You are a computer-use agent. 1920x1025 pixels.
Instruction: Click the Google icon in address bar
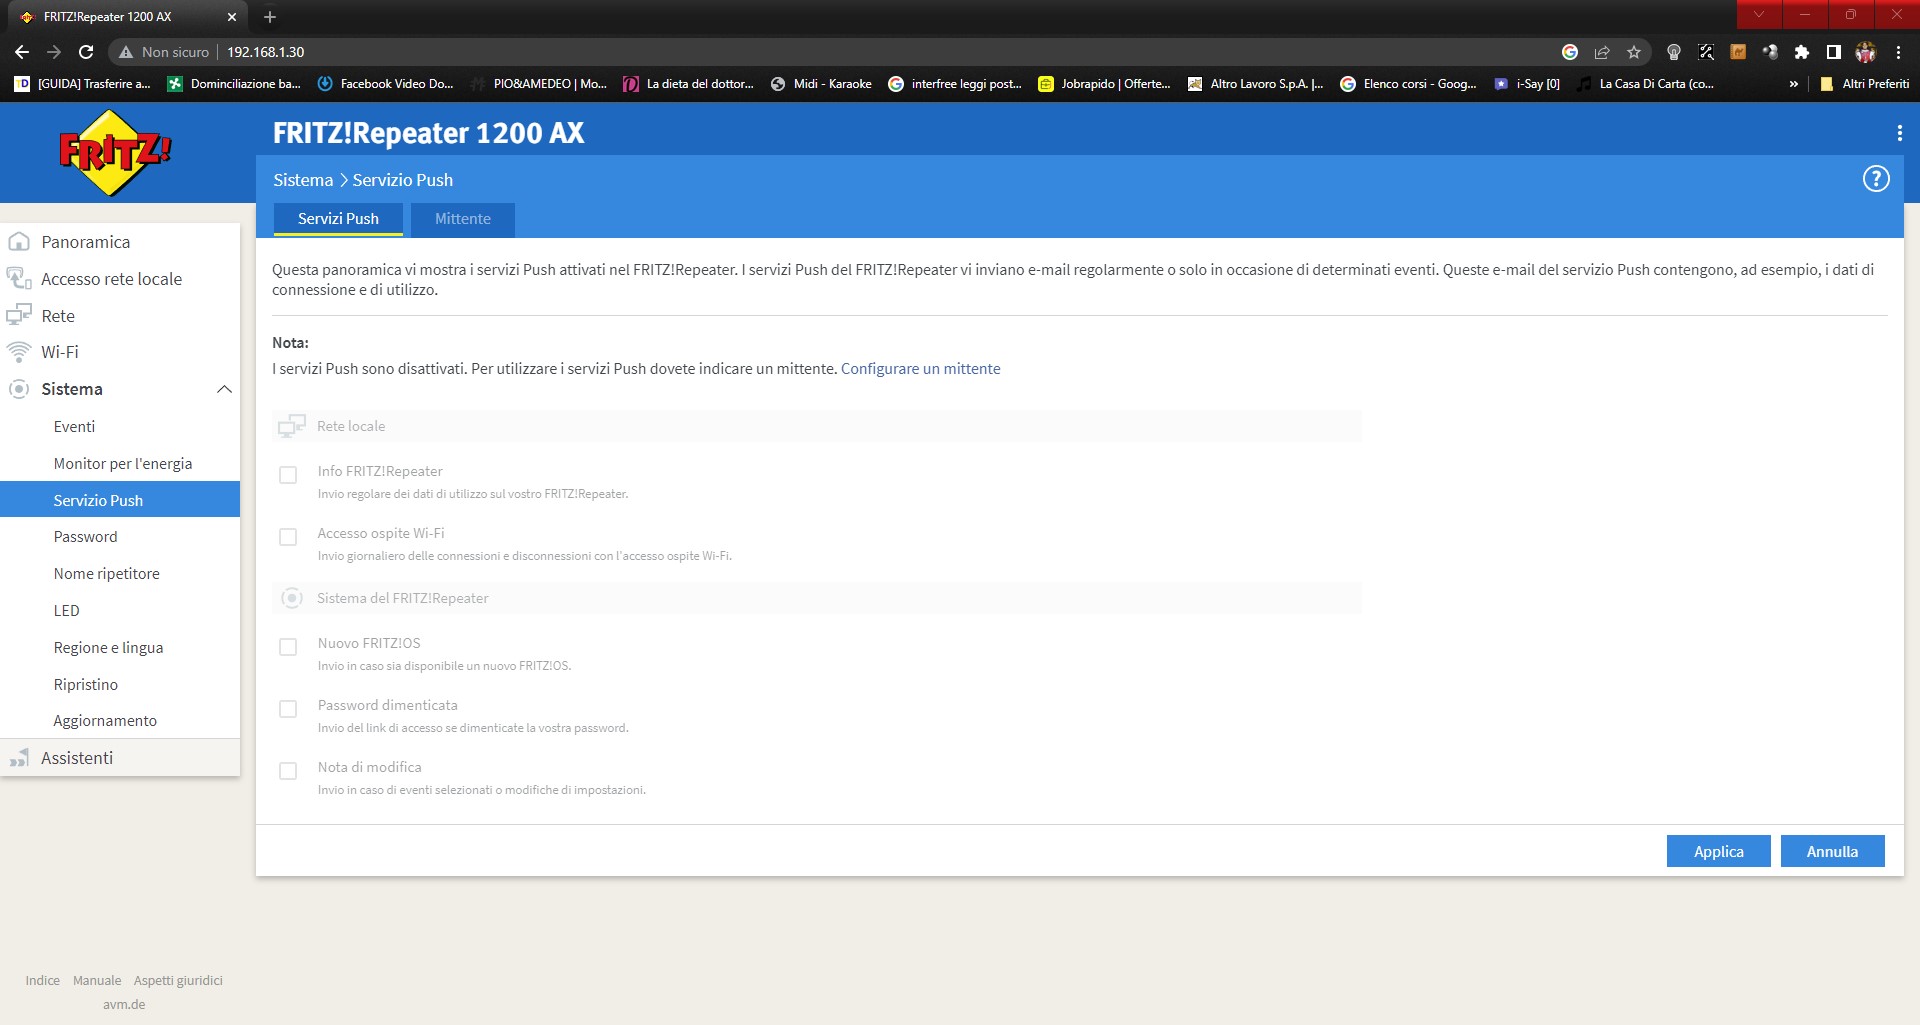click(x=1570, y=52)
